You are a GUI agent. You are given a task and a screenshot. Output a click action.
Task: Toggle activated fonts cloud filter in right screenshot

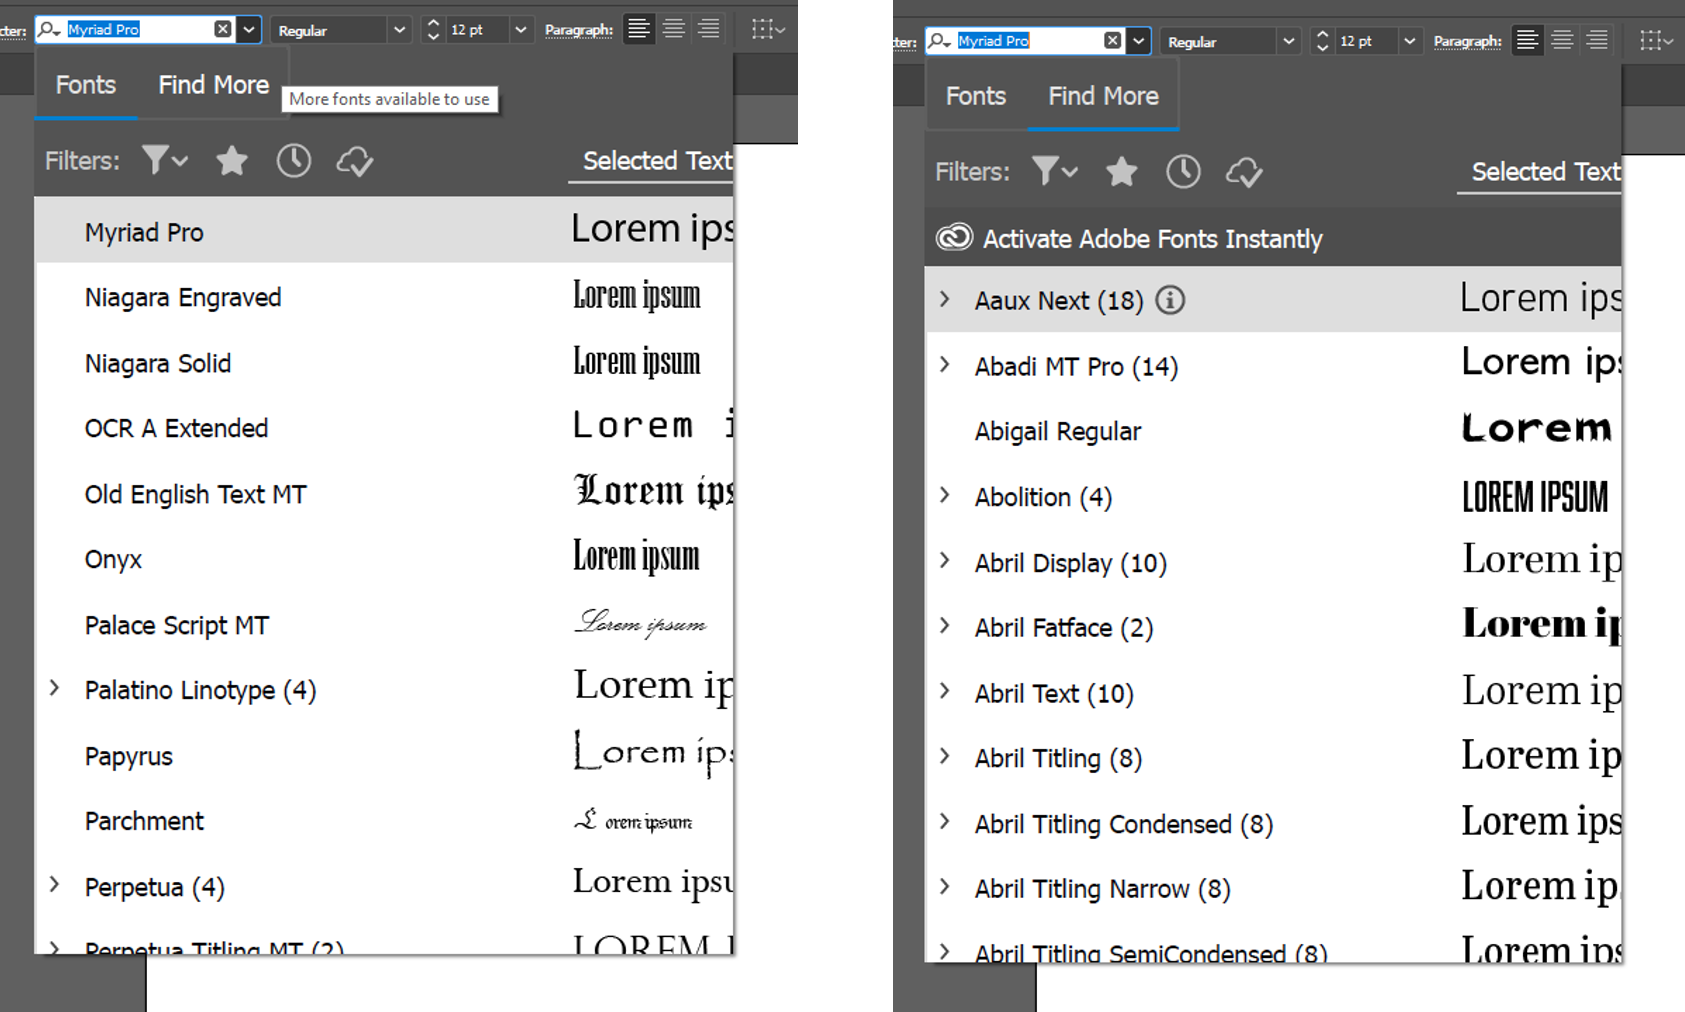(1244, 172)
